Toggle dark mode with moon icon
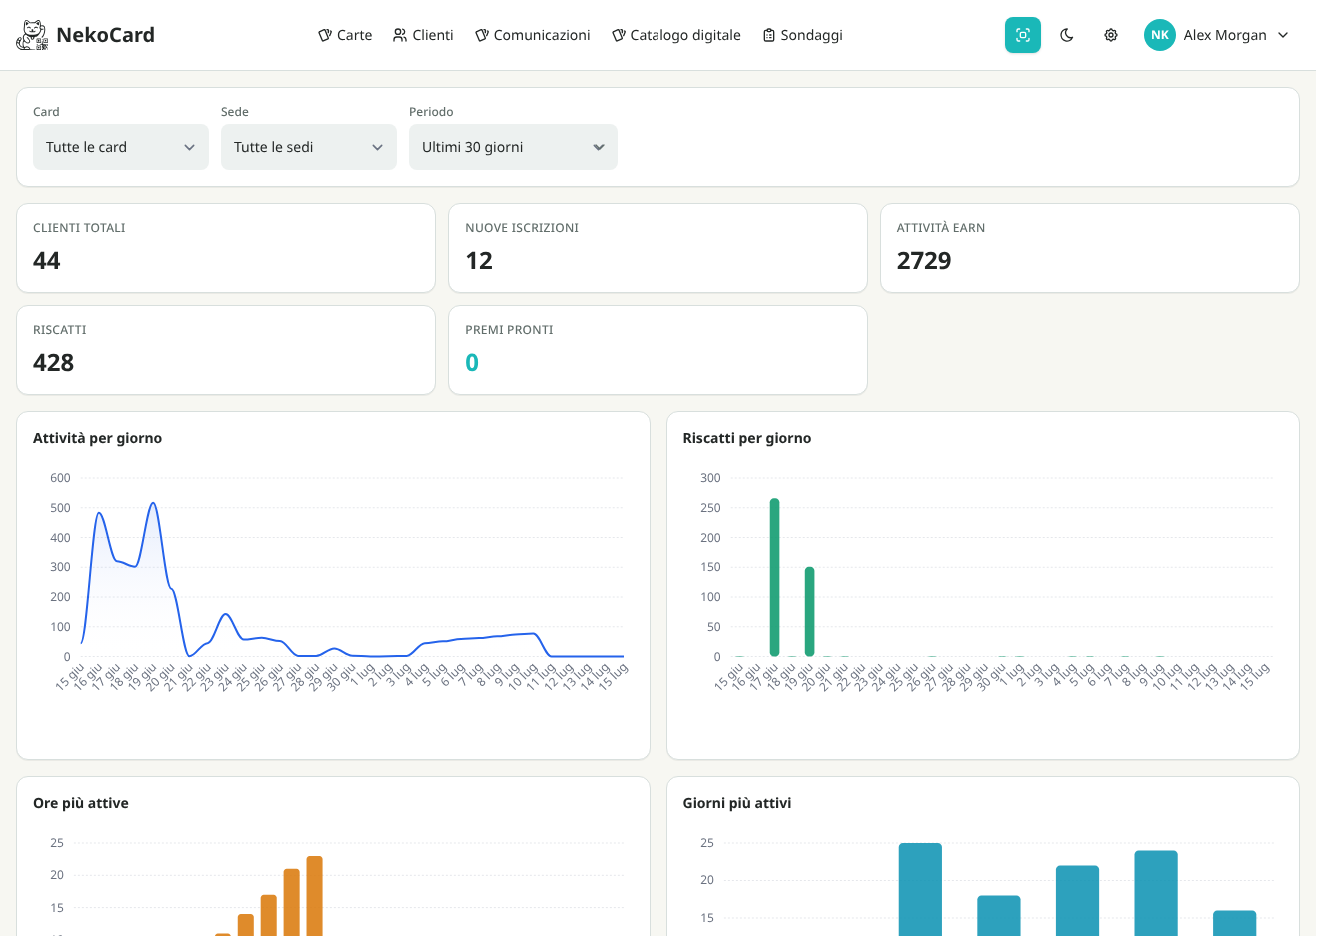This screenshot has height=936, width=1317. pyautogui.click(x=1067, y=35)
